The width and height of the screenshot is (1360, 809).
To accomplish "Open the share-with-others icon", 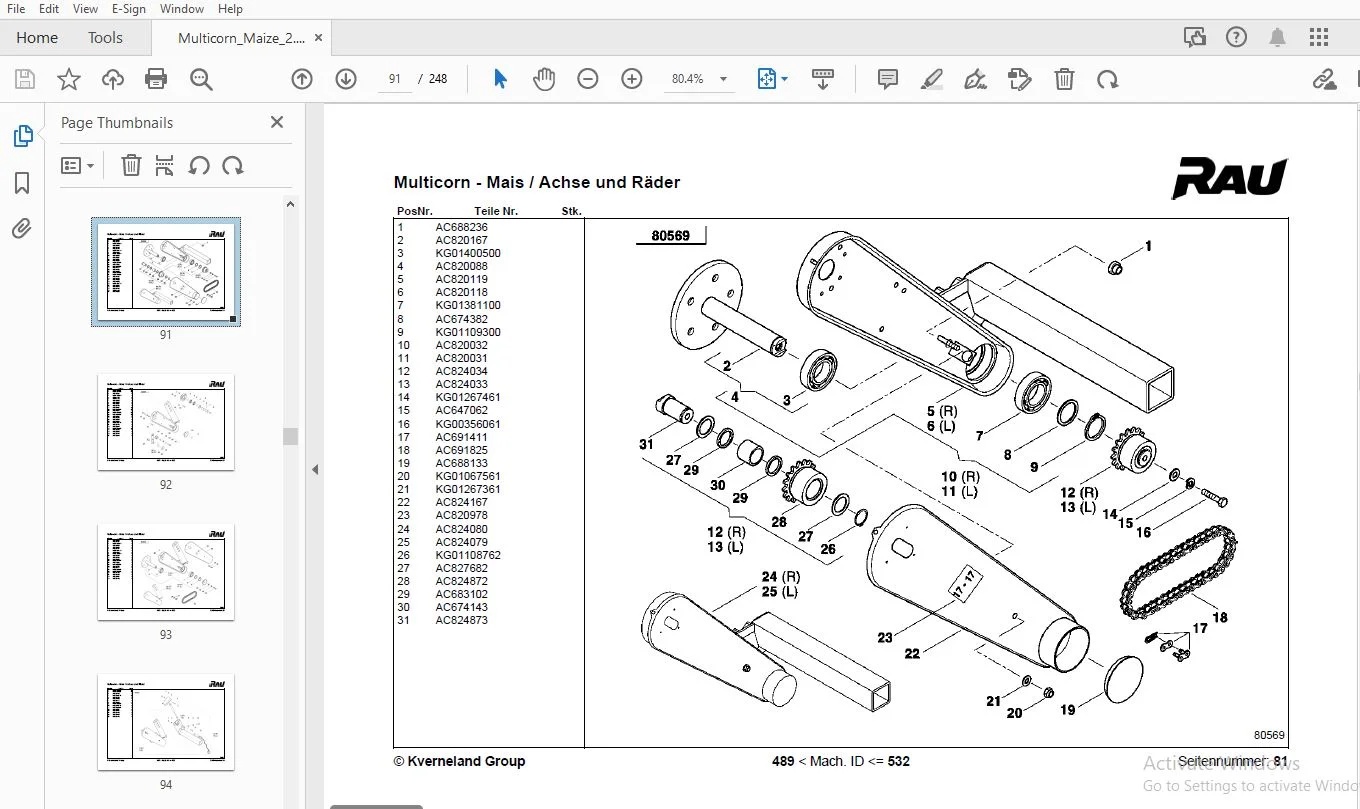I will point(1195,38).
